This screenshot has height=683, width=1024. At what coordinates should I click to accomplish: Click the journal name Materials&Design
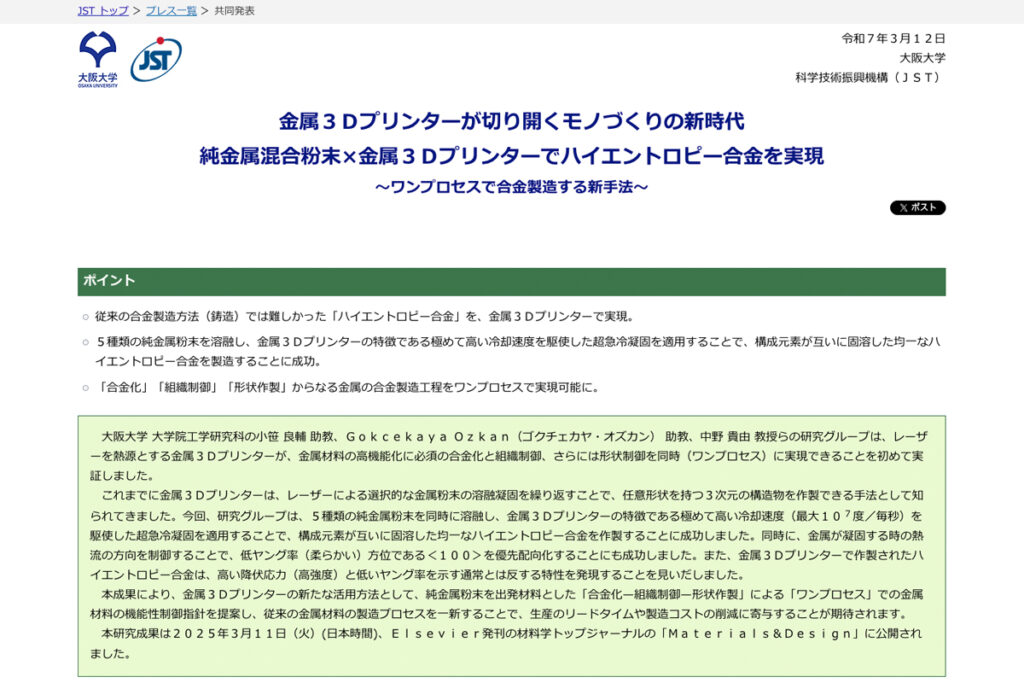click(761, 634)
